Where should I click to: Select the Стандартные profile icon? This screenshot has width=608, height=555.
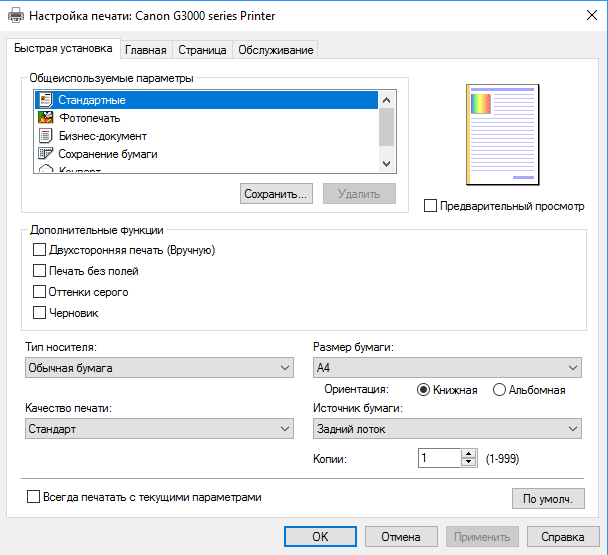[46, 100]
